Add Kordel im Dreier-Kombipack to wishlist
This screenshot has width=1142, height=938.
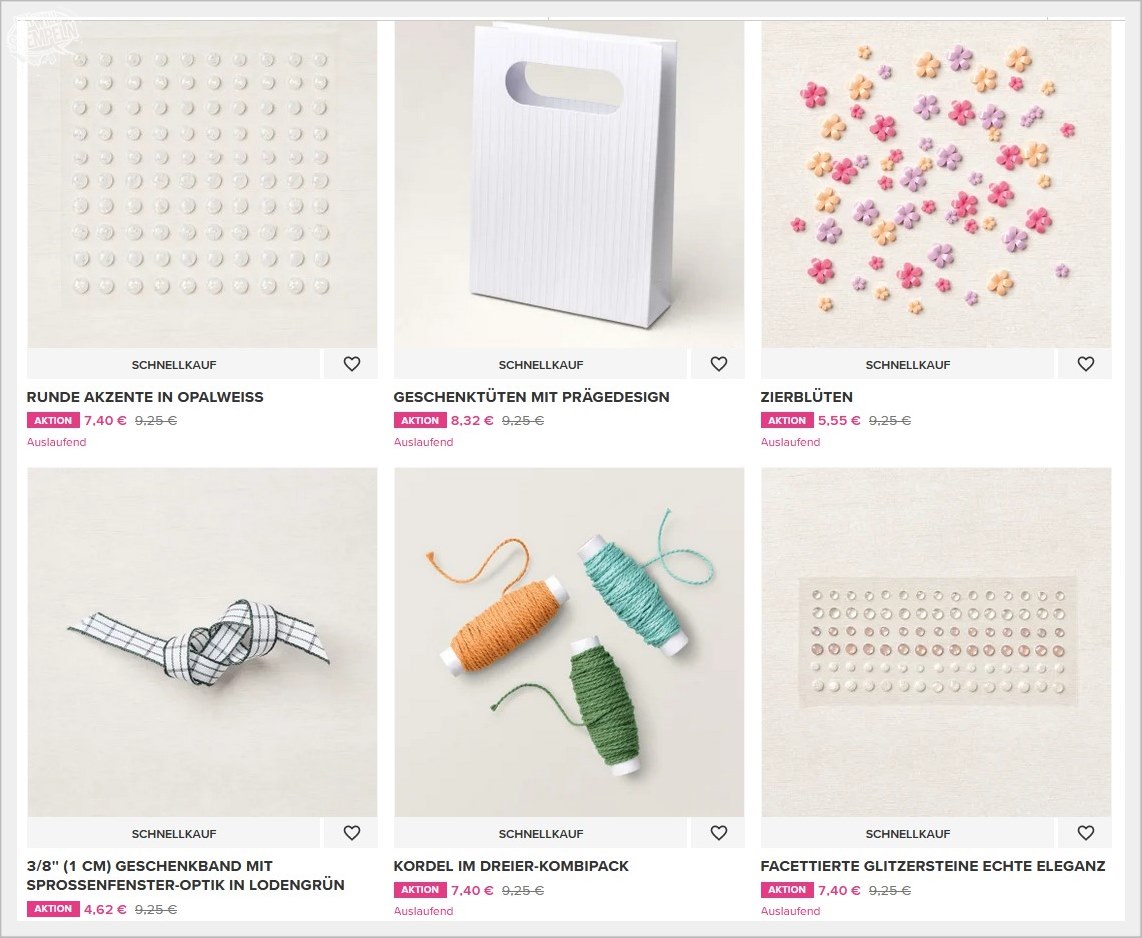coord(719,833)
